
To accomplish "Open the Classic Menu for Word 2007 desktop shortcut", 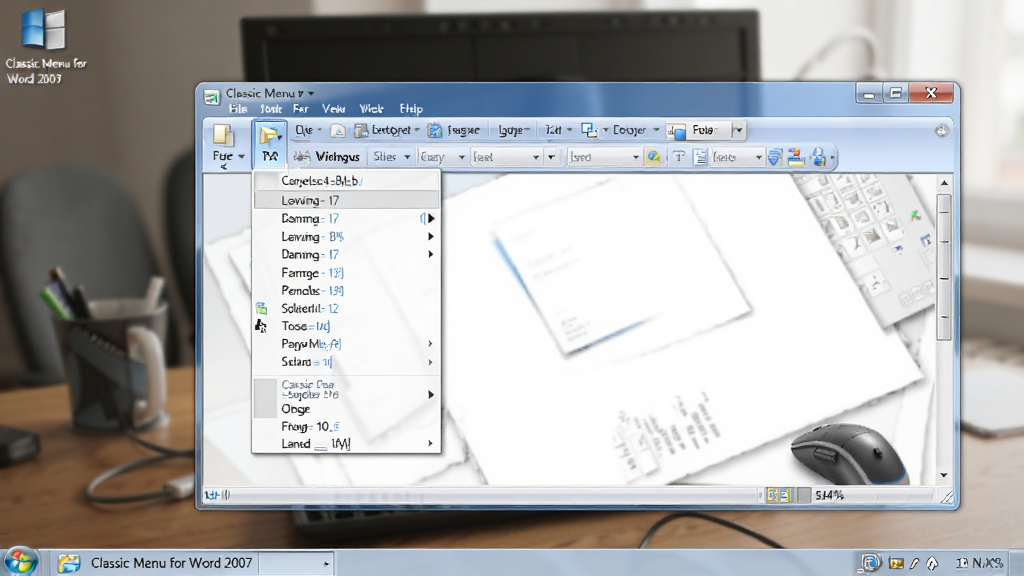I will click(44, 46).
